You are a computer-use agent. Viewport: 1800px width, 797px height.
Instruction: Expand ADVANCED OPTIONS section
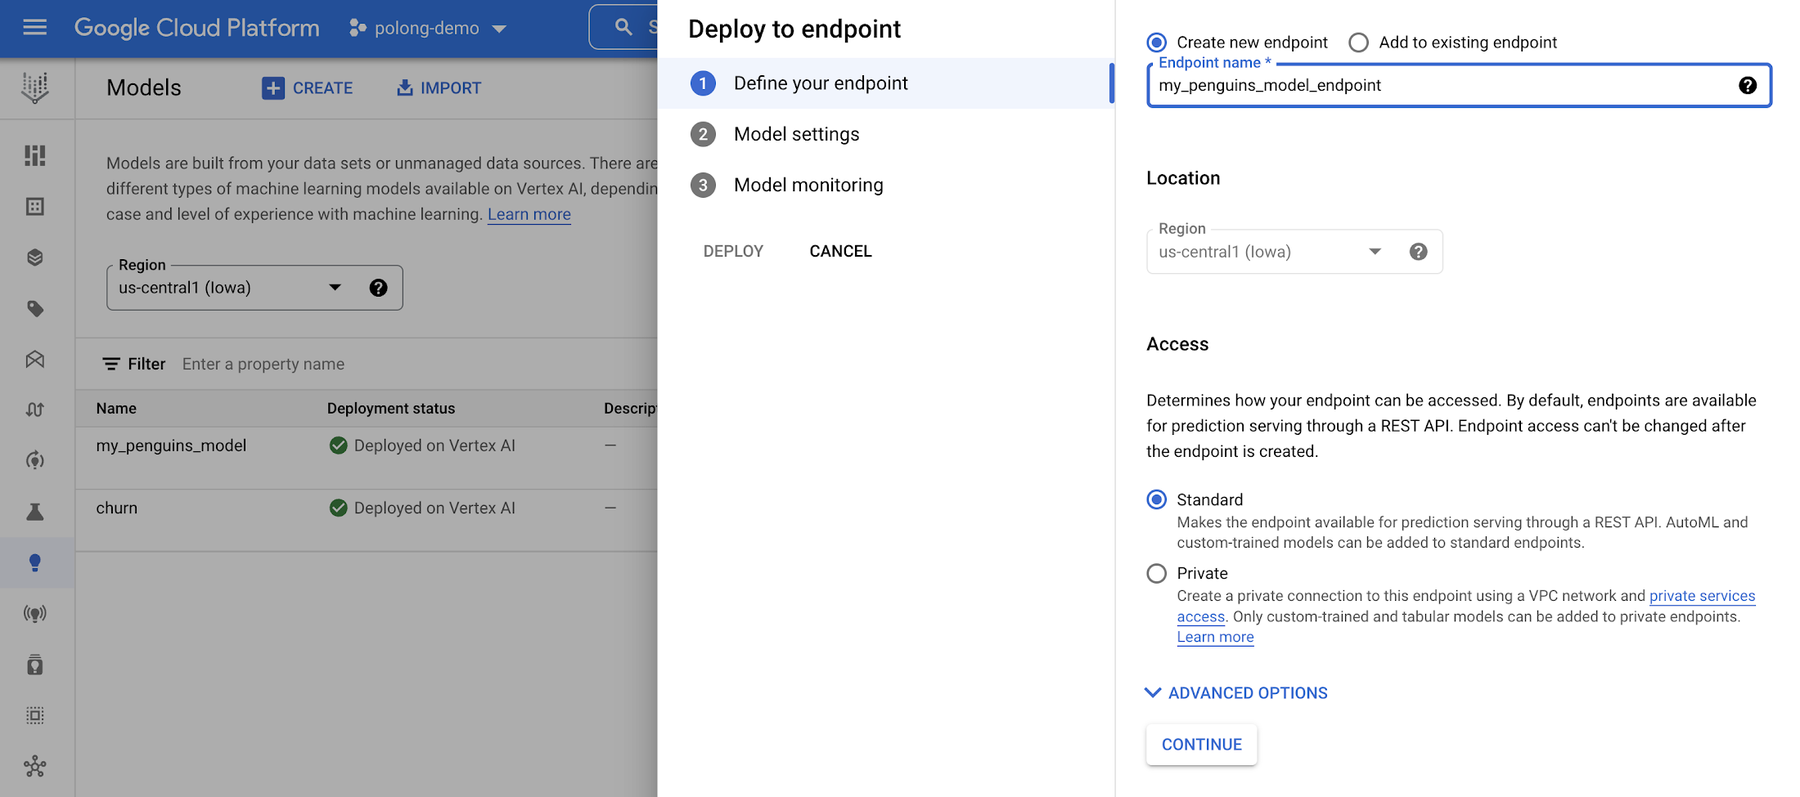click(1237, 693)
